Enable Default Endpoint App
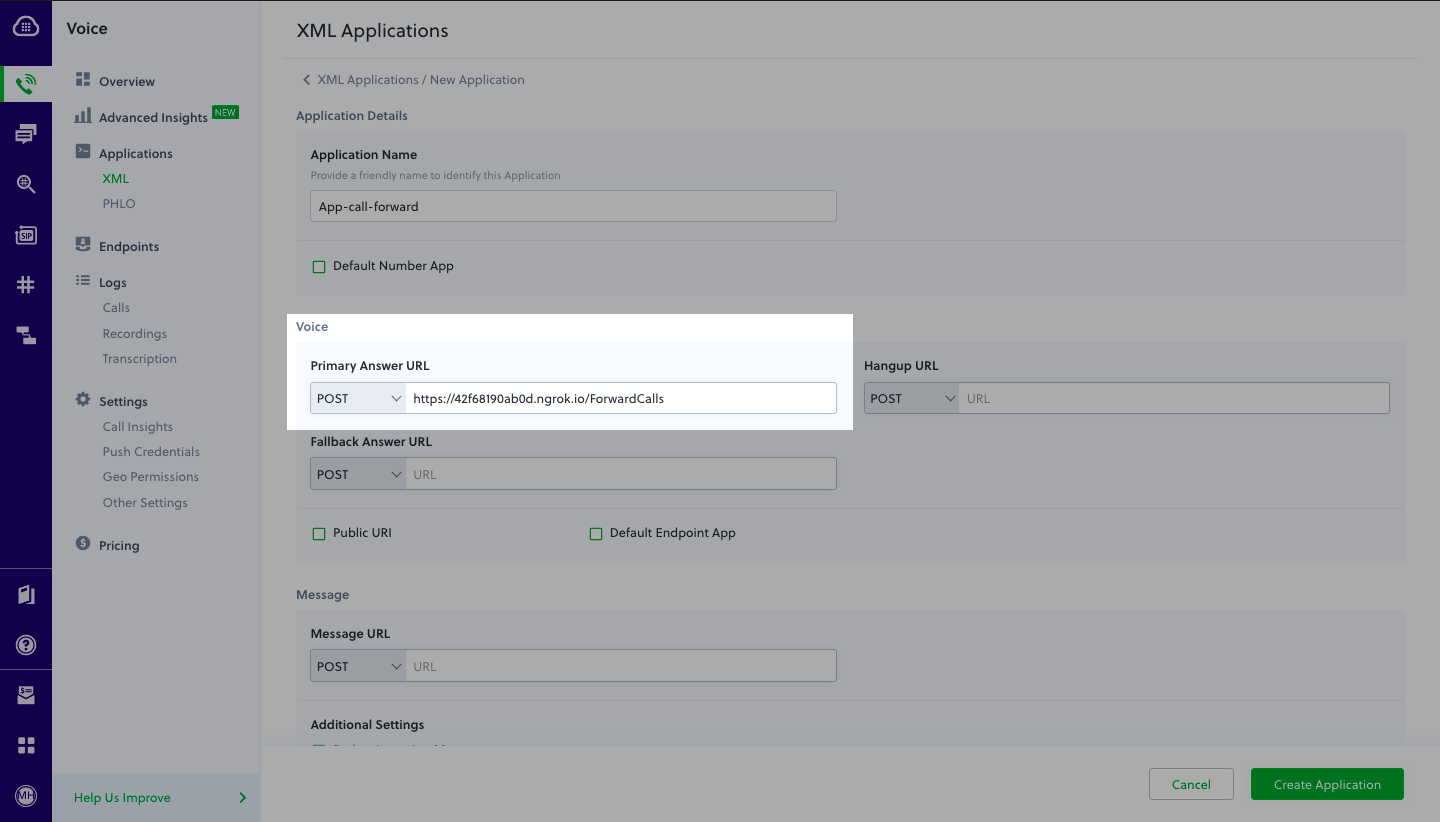 pyautogui.click(x=596, y=533)
